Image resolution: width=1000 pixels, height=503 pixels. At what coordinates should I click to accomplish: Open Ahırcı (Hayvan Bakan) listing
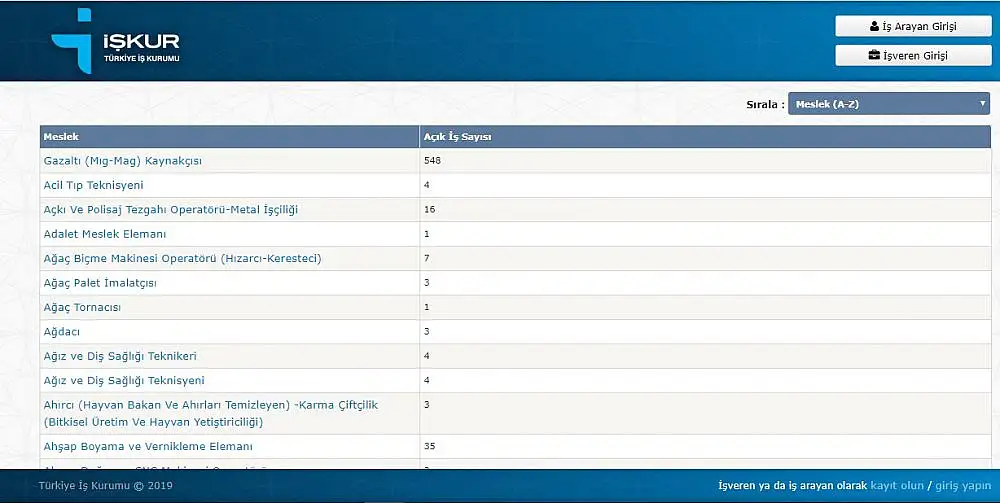tap(210, 413)
